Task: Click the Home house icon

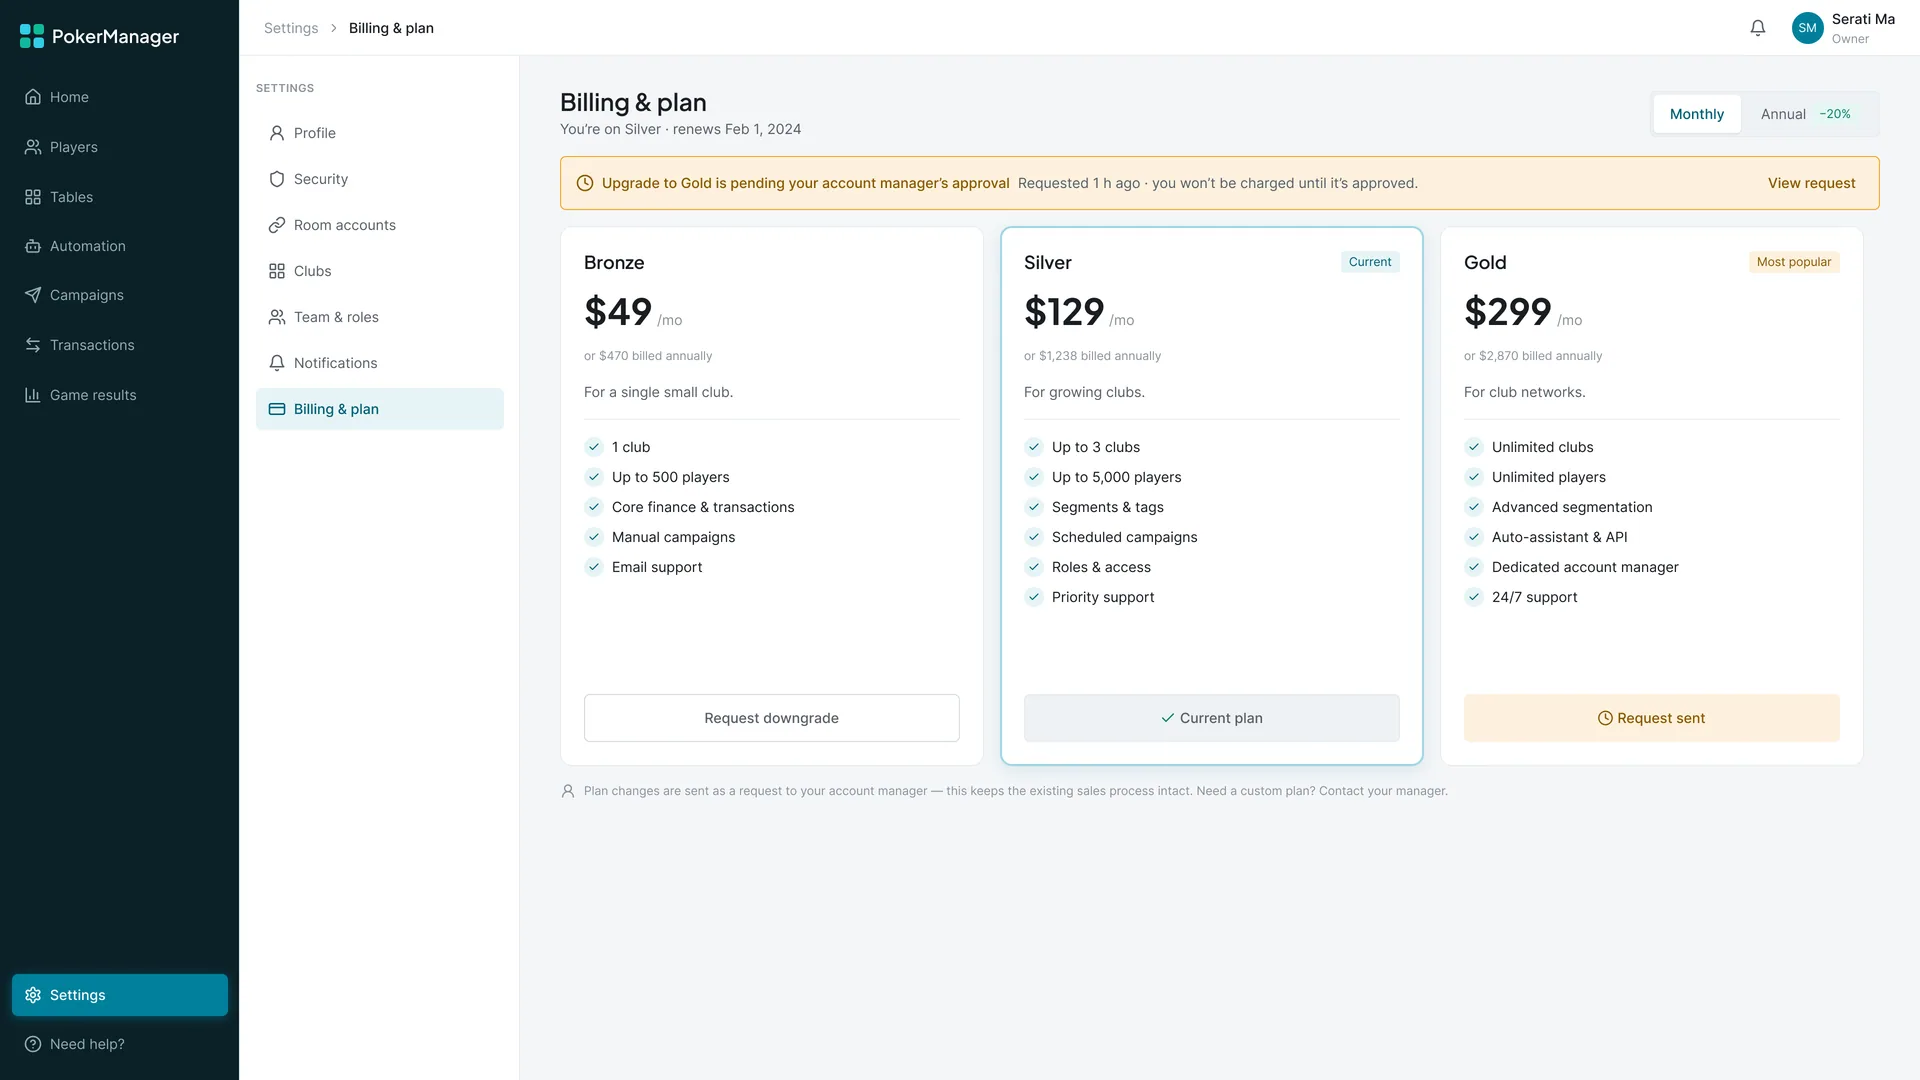Action: coord(33,97)
